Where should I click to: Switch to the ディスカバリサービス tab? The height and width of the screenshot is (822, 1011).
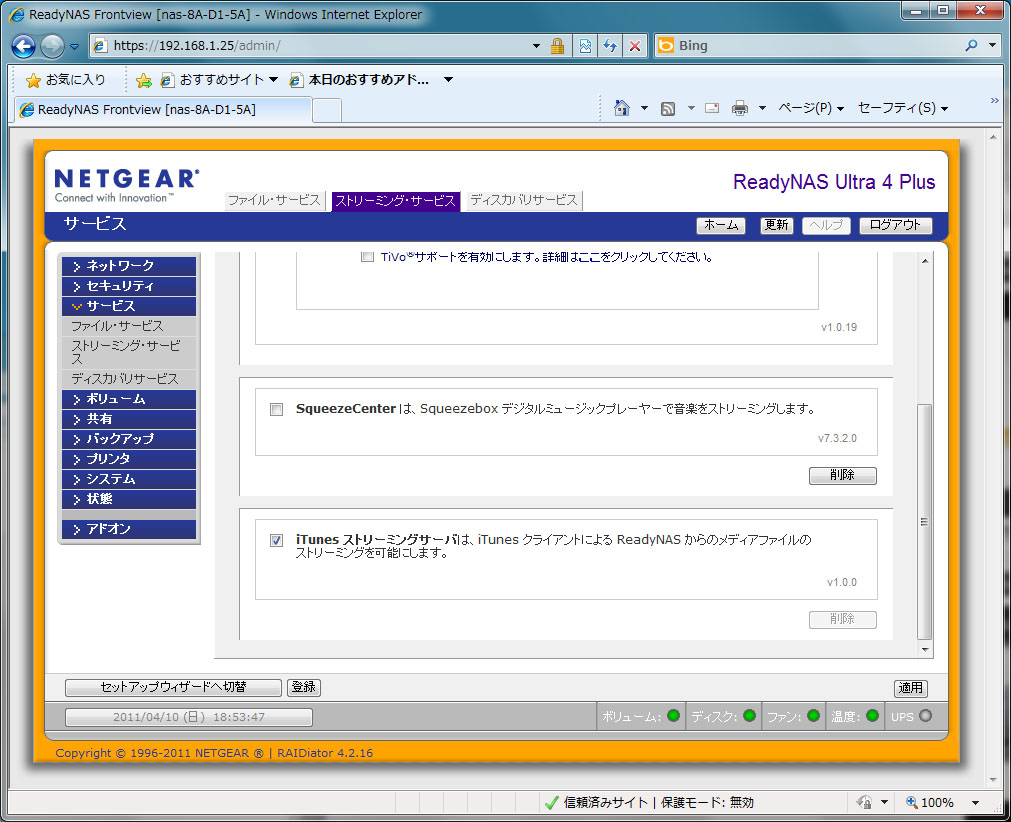523,201
